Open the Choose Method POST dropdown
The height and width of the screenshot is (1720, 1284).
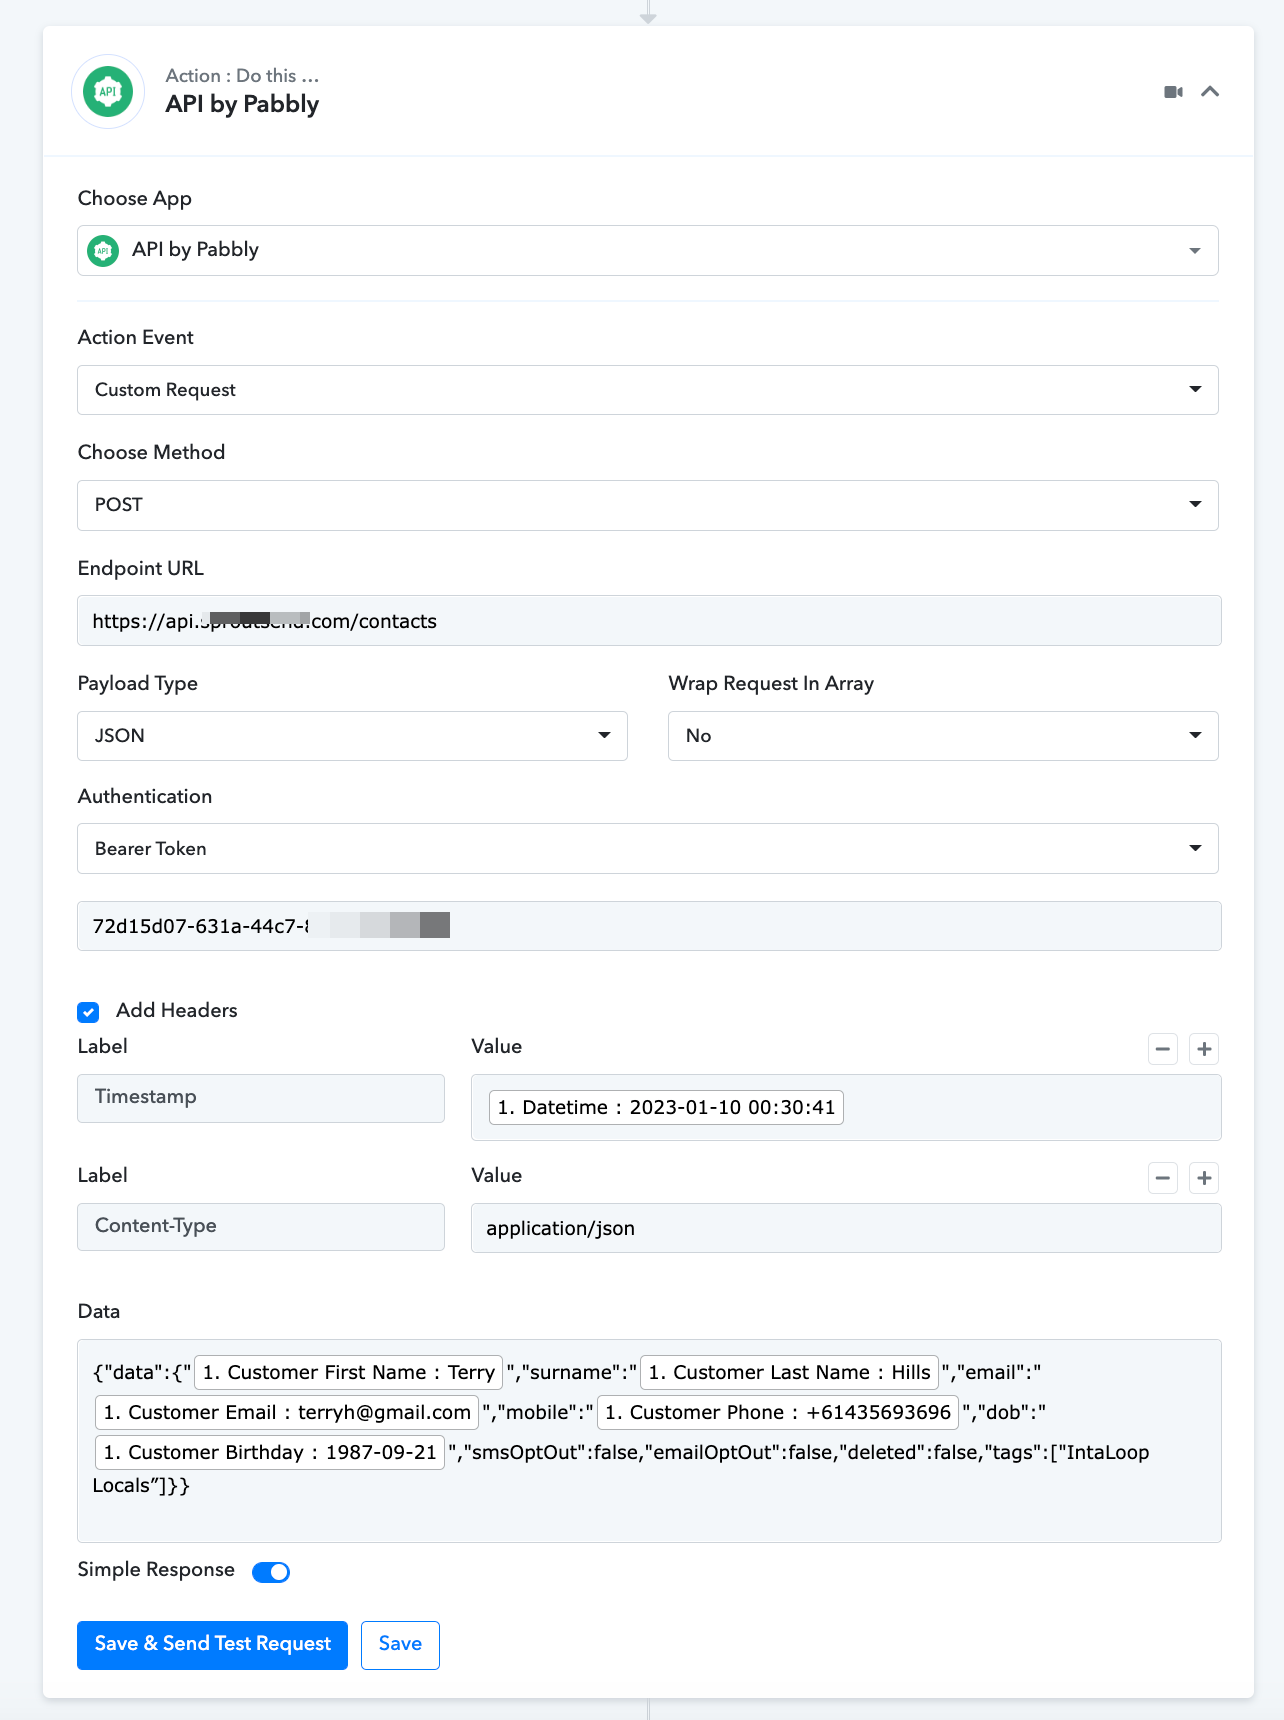click(648, 505)
